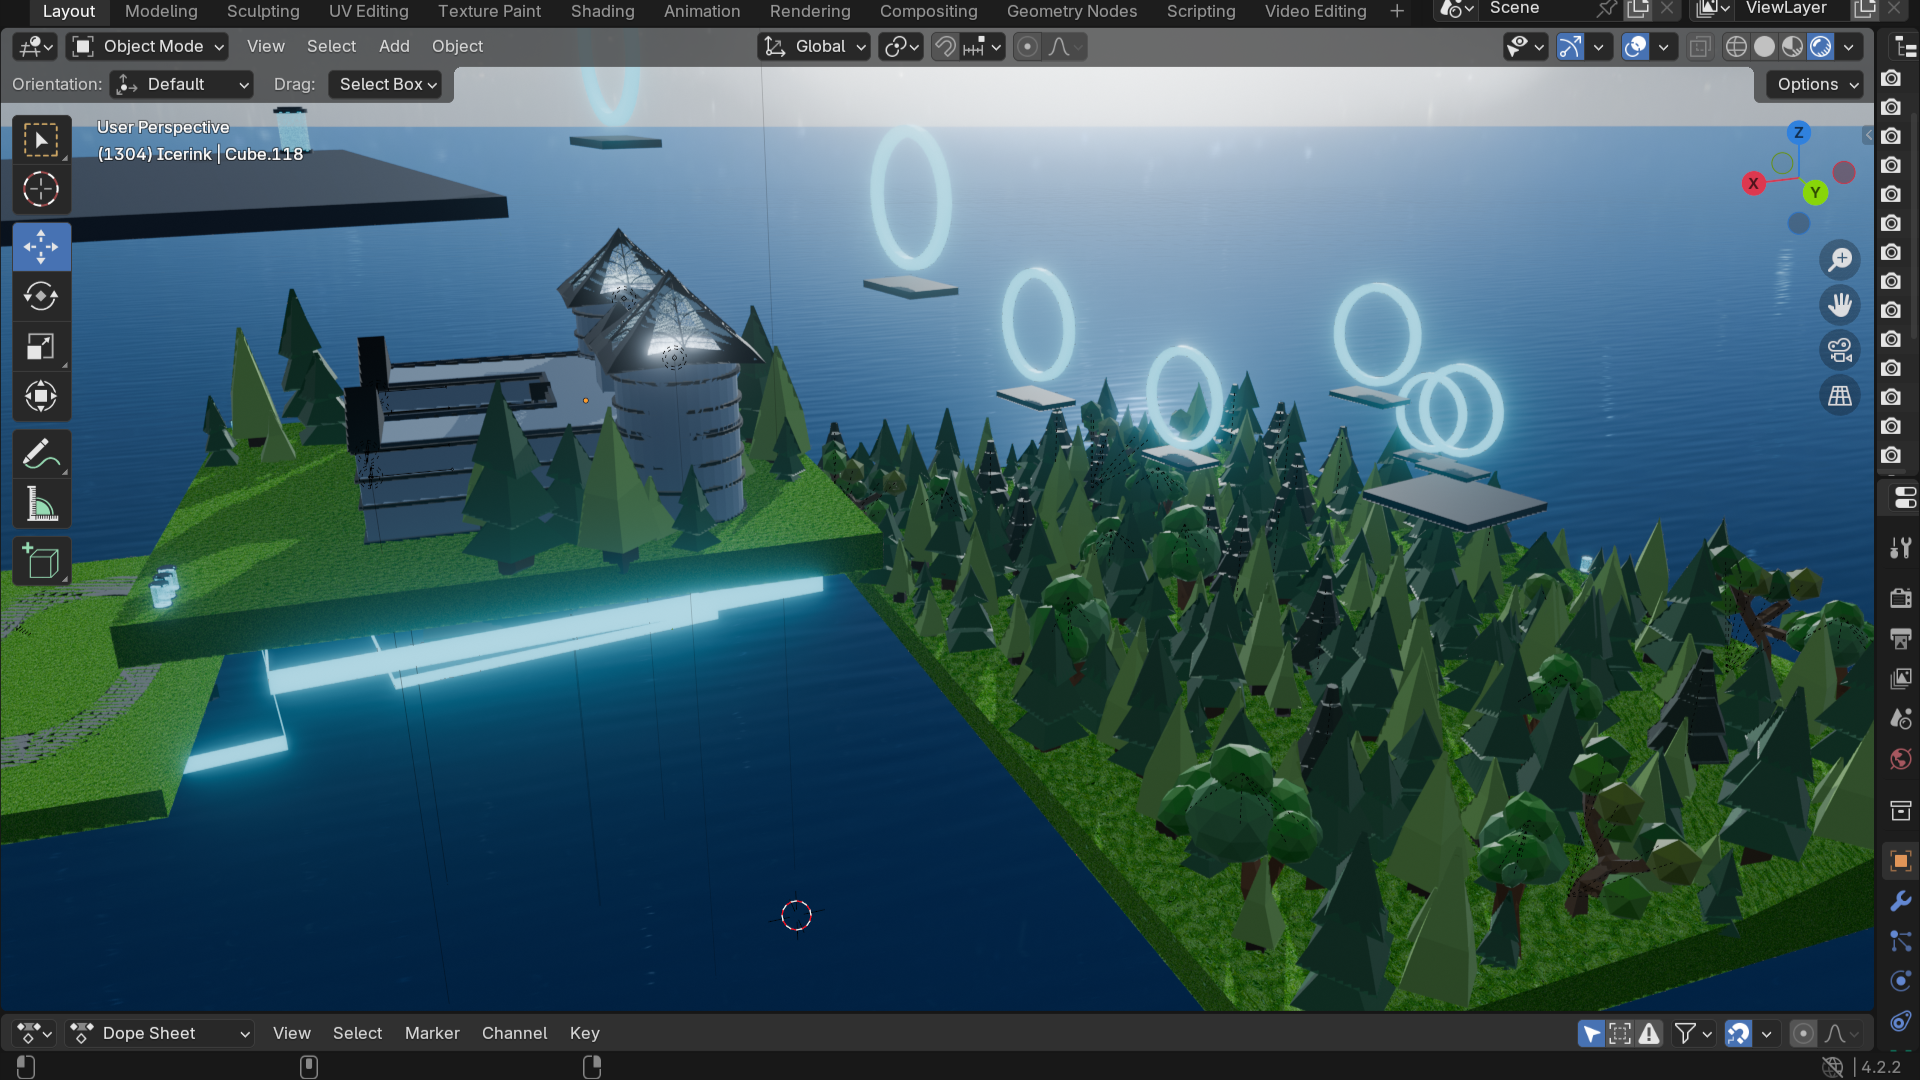Open the Marker menu in Dope Sheet
1920x1080 pixels.
(432, 1033)
